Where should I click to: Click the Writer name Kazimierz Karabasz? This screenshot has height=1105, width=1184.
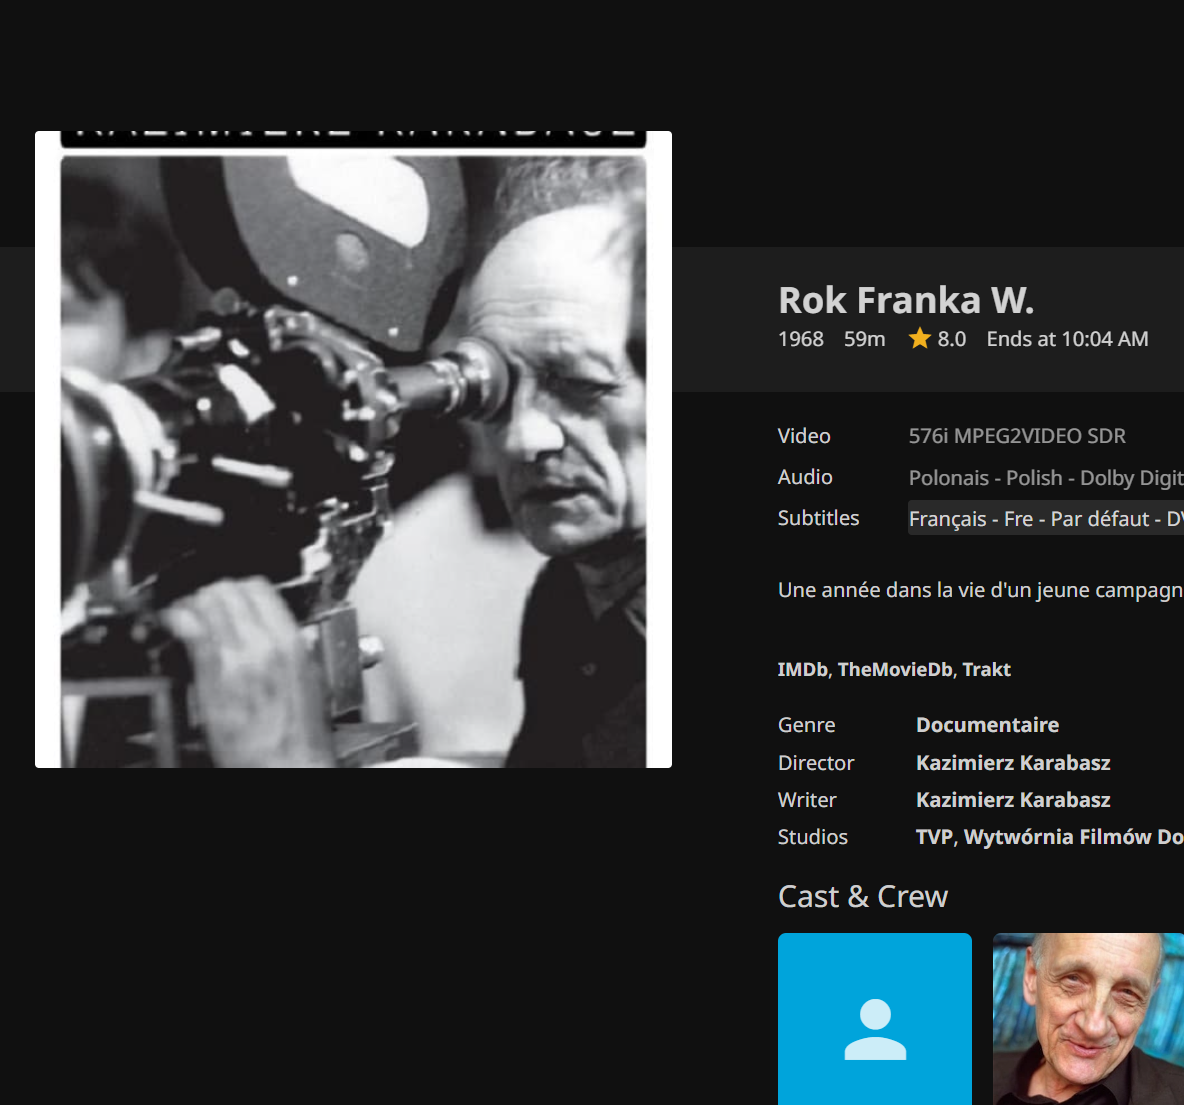1013,800
